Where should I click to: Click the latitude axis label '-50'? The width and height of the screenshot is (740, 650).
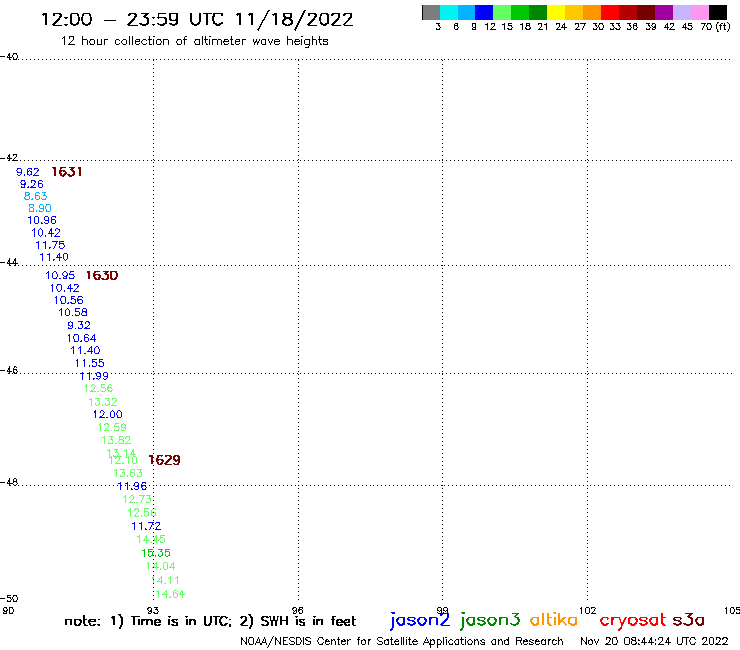tap(9, 599)
